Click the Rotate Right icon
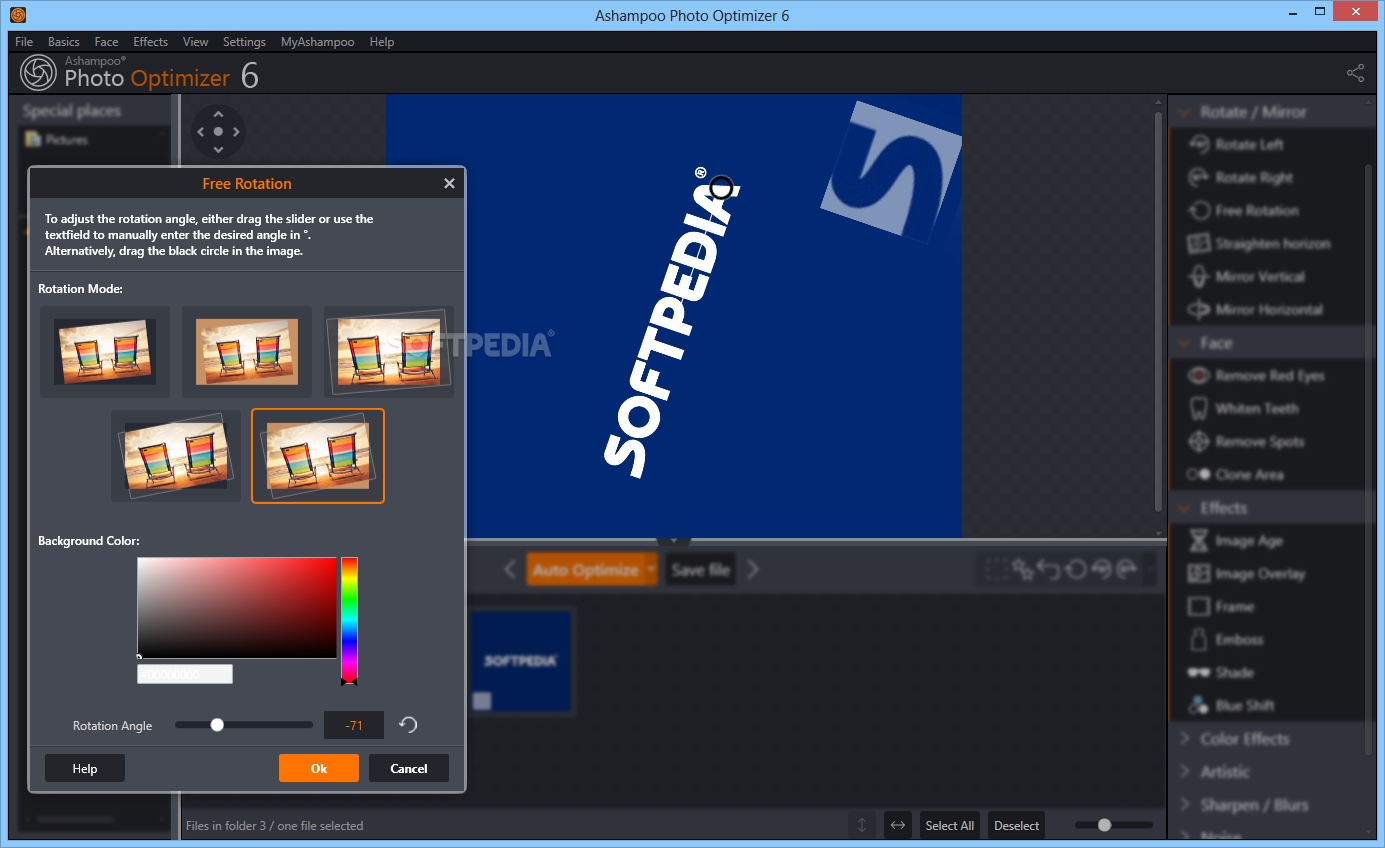 coord(1198,178)
